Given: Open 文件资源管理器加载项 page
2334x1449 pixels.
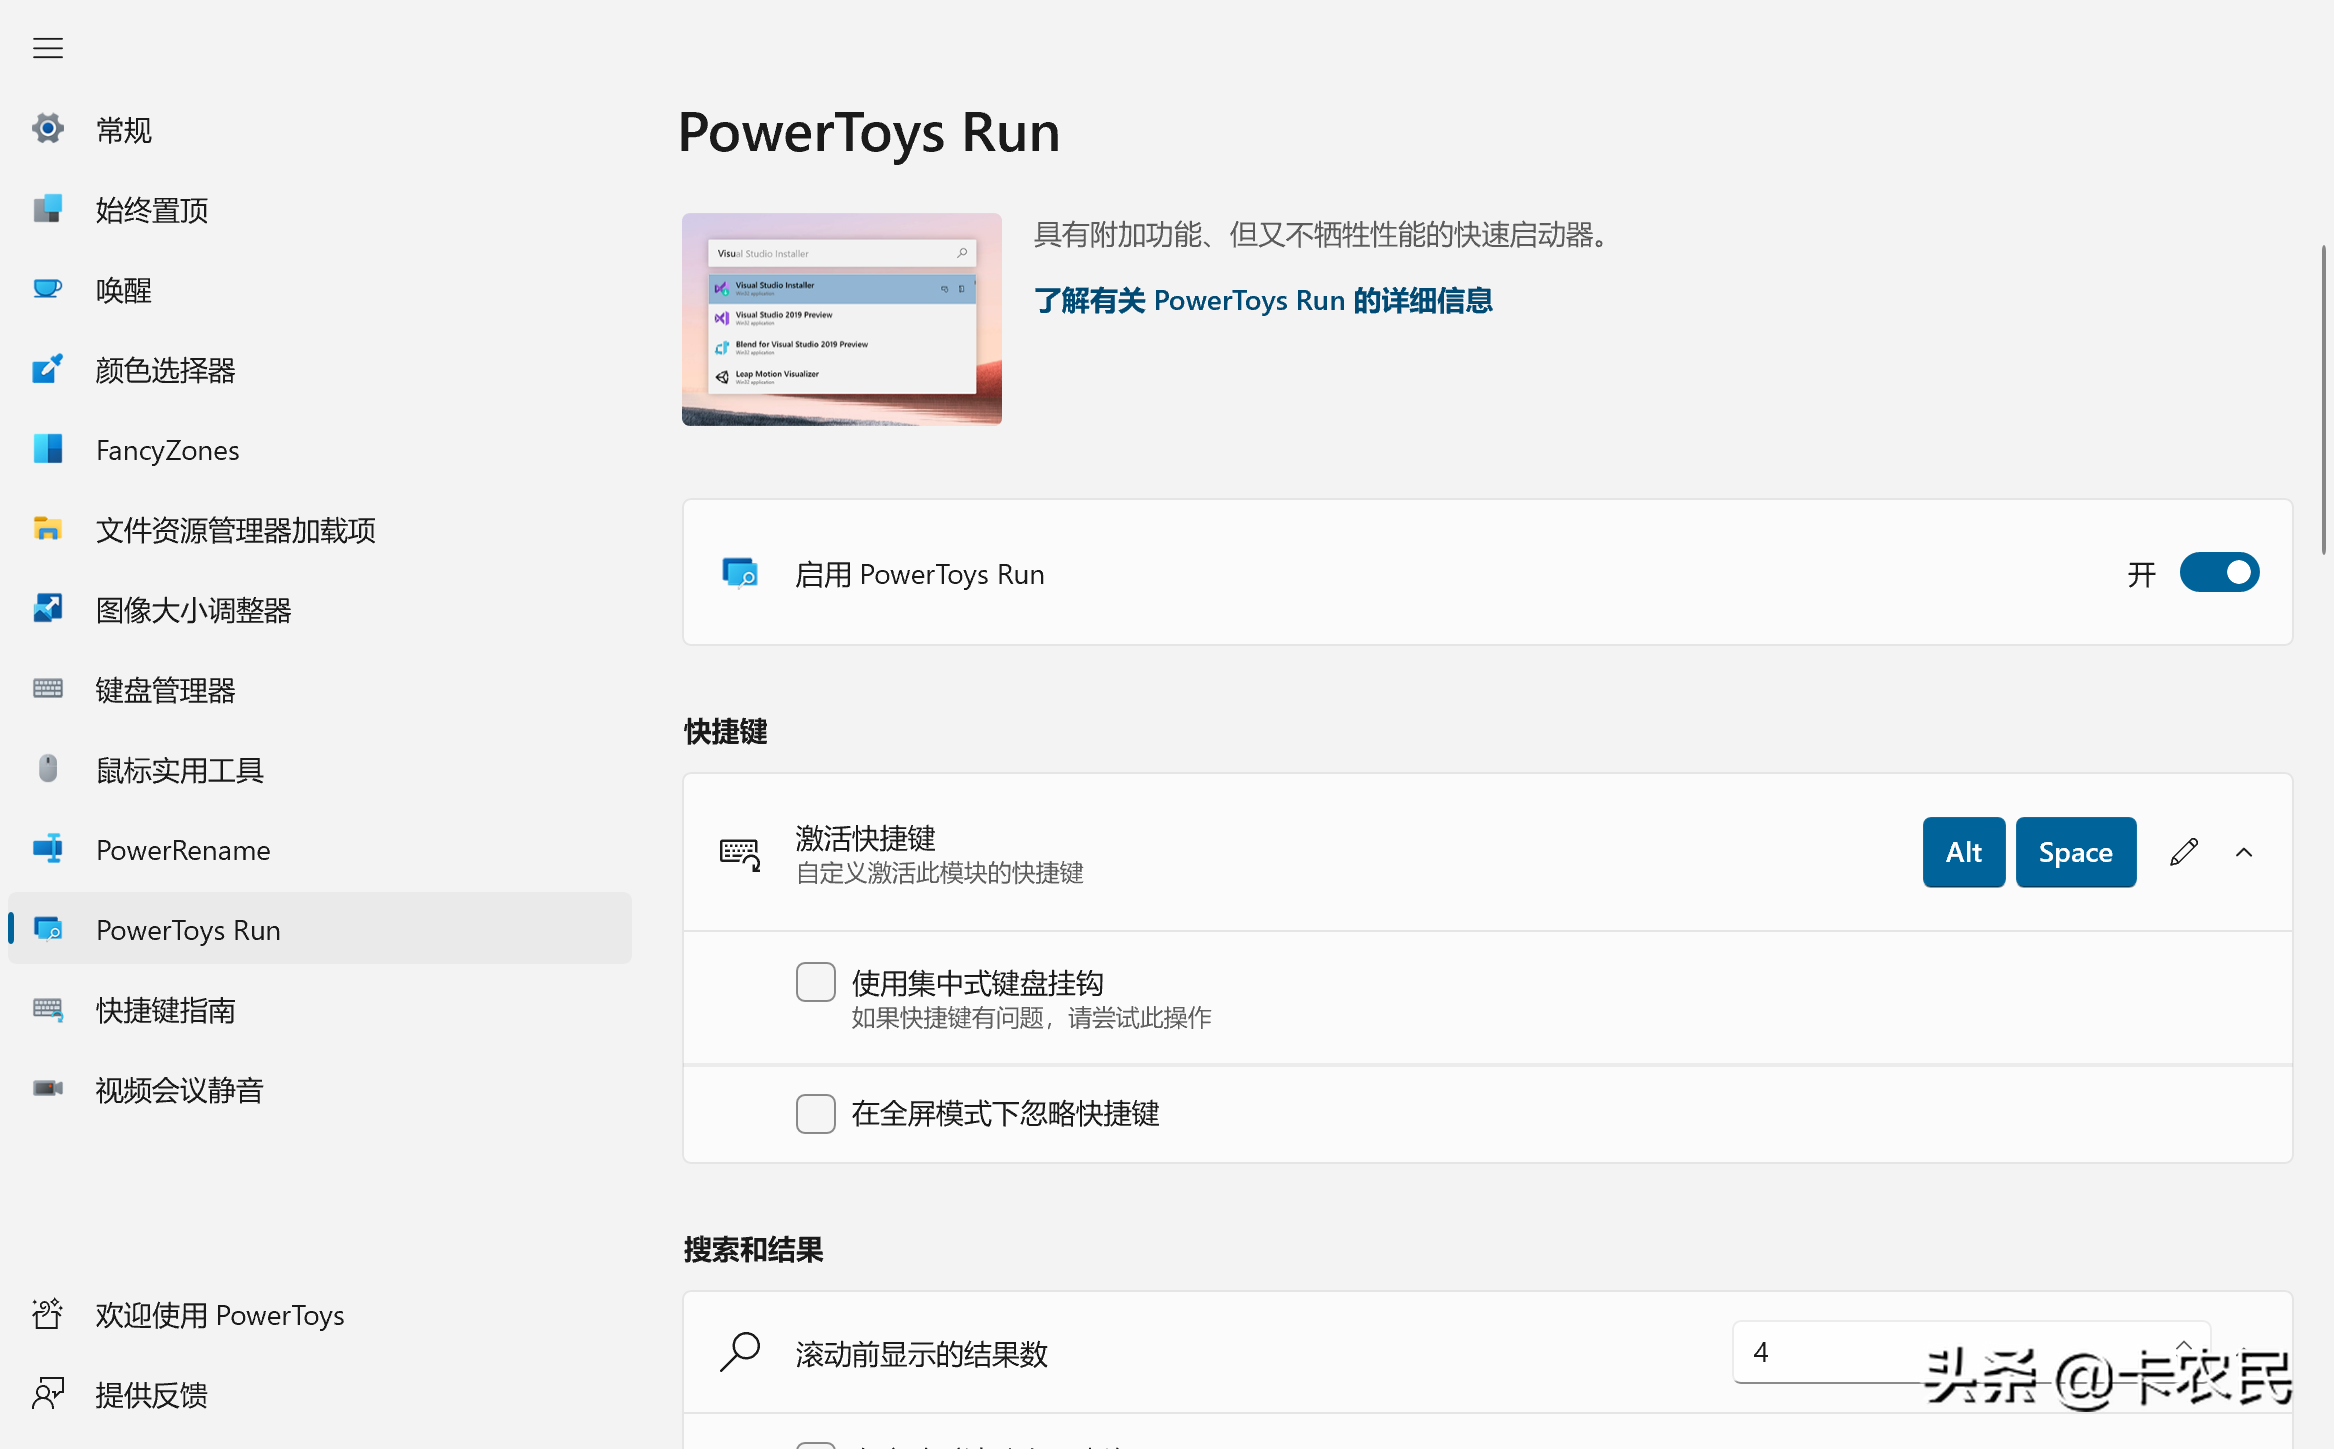Looking at the screenshot, I should (x=320, y=529).
